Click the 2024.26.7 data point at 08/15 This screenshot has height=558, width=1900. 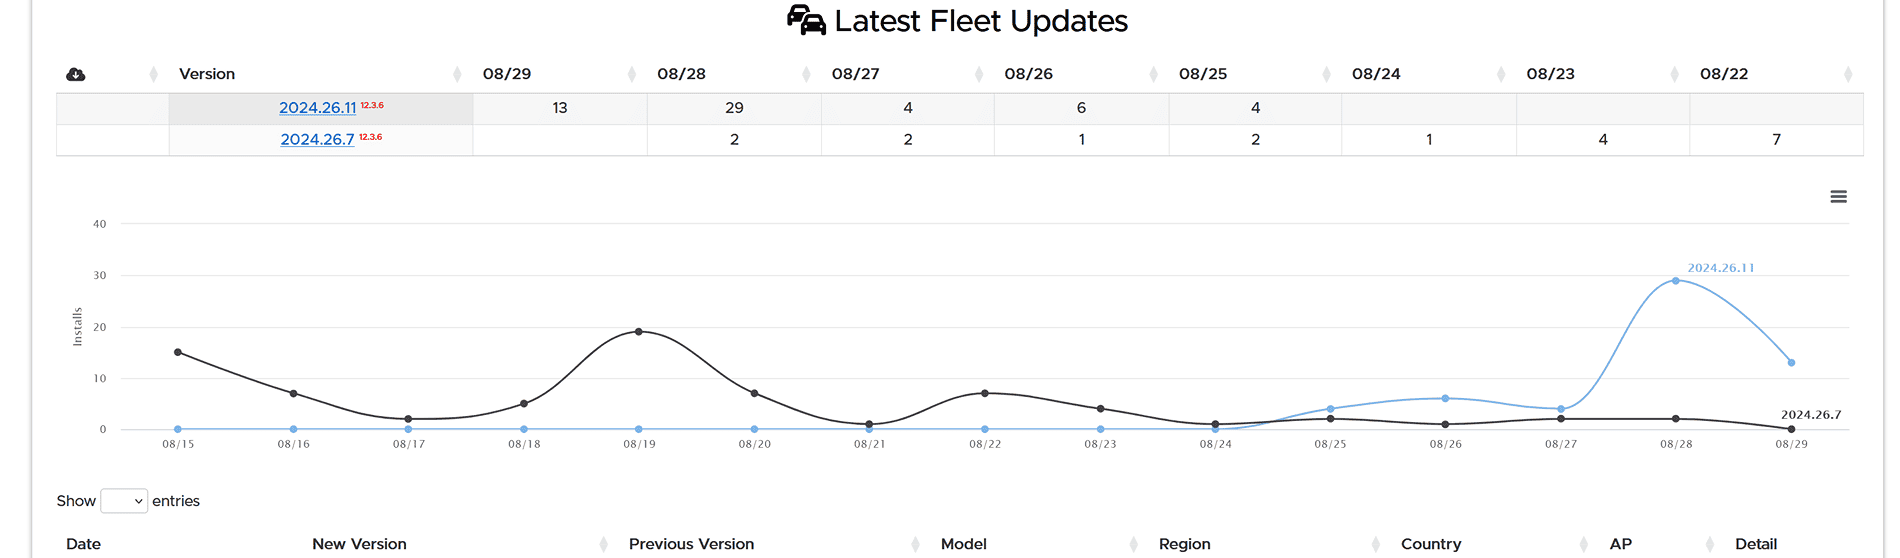tap(178, 352)
